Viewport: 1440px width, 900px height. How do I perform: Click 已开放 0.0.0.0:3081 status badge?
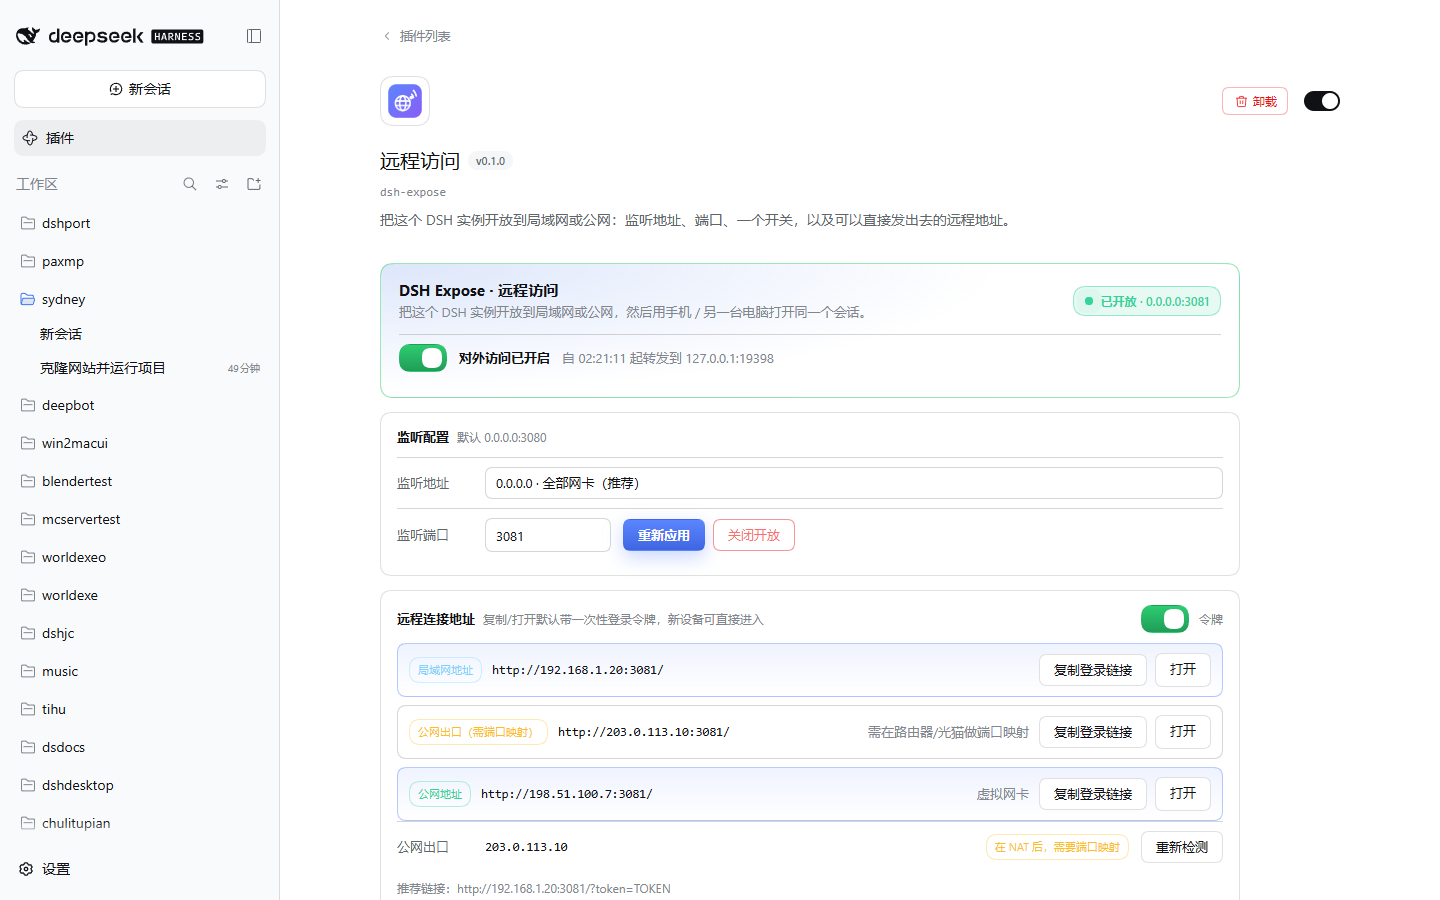click(x=1147, y=301)
